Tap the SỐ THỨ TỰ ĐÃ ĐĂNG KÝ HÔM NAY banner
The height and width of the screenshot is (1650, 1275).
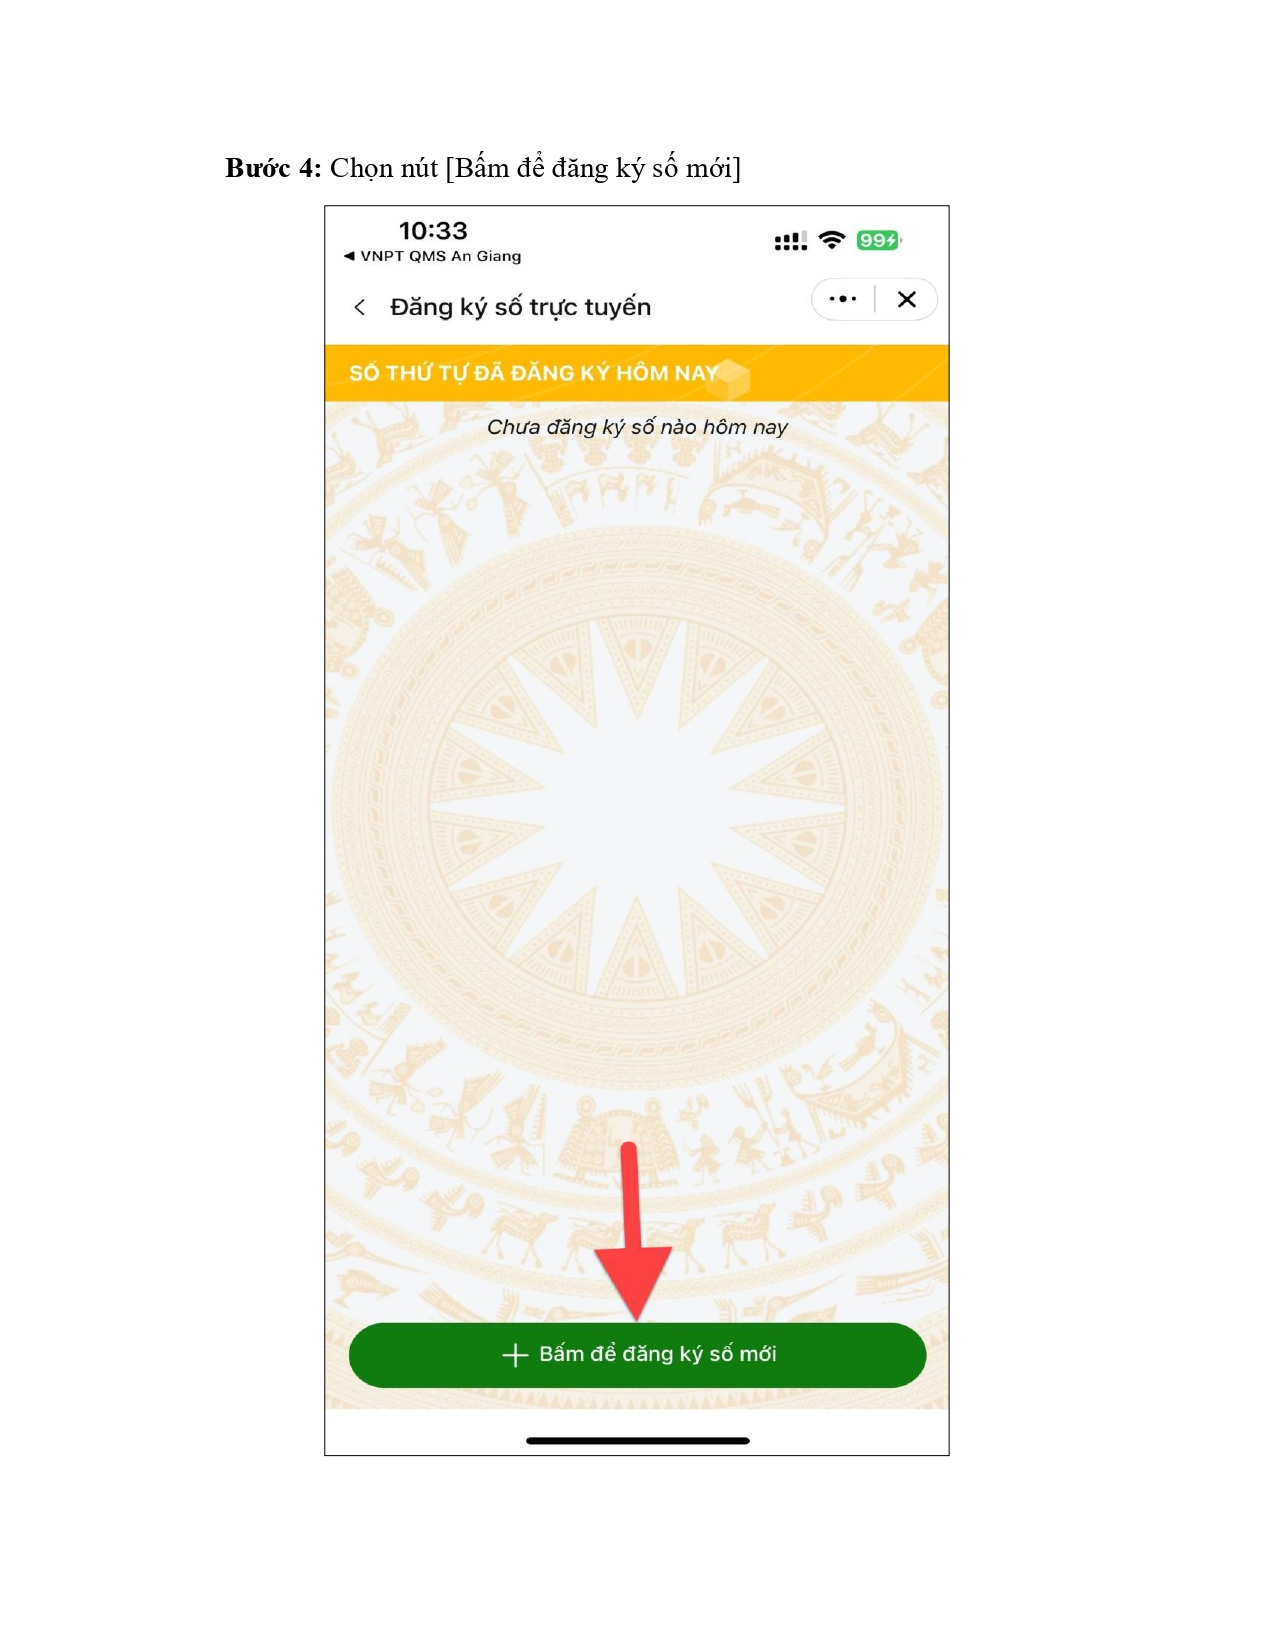(x=637, y=373)
